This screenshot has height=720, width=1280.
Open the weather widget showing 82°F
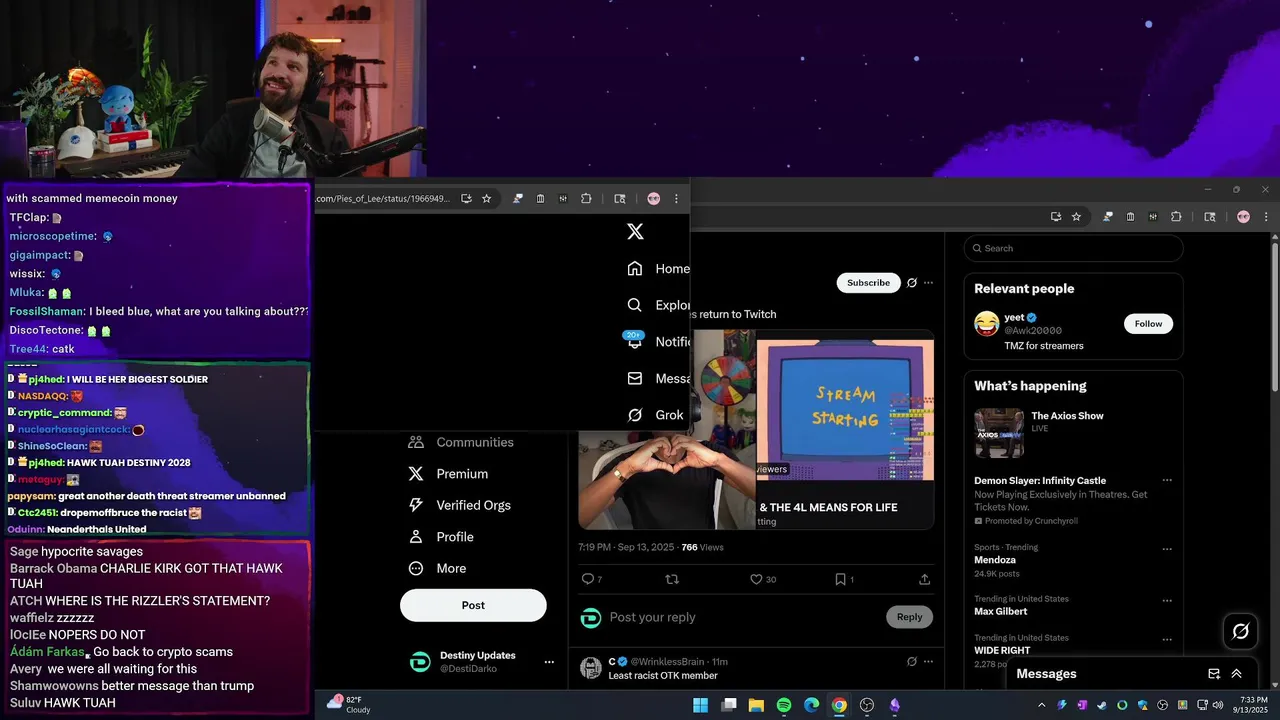pyautogui.click(x=349, y=704)
